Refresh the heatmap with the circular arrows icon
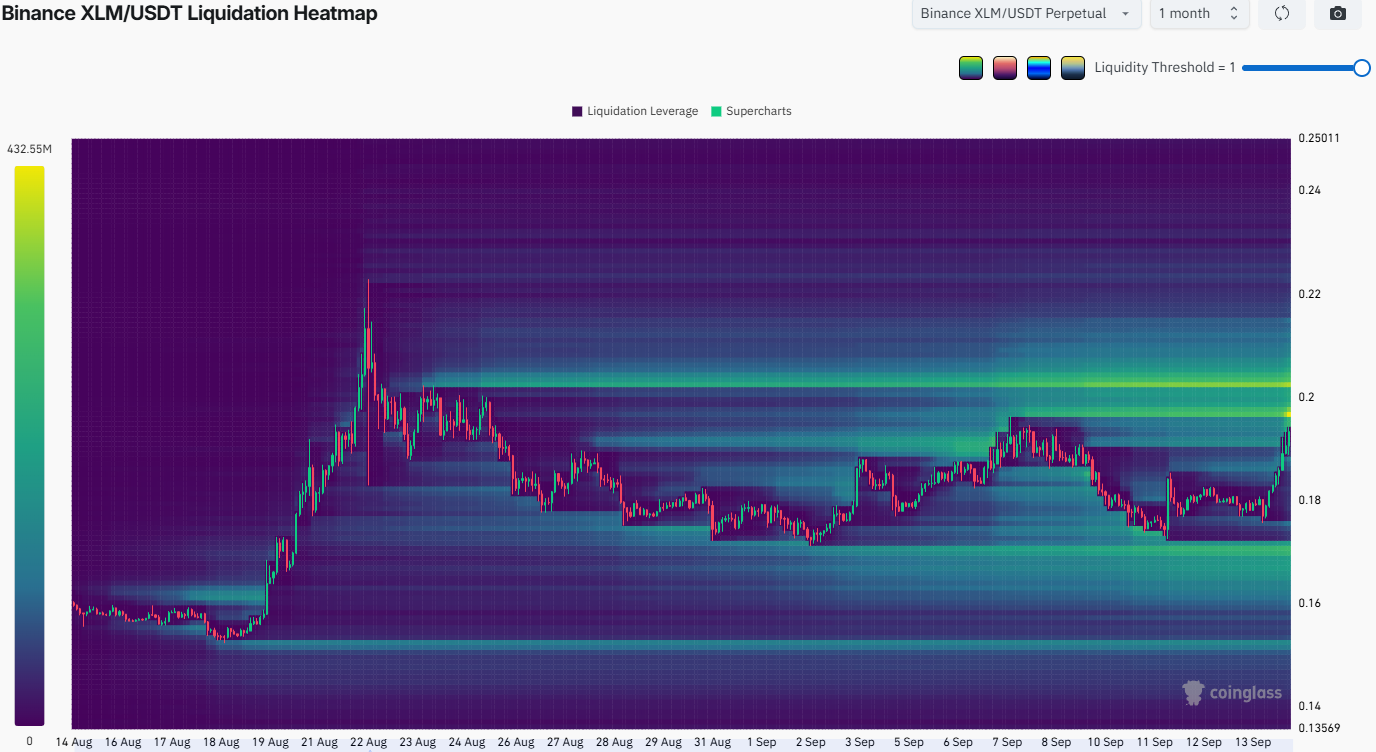Viewport: 1376px width, 752px height. click(1282, 14)
